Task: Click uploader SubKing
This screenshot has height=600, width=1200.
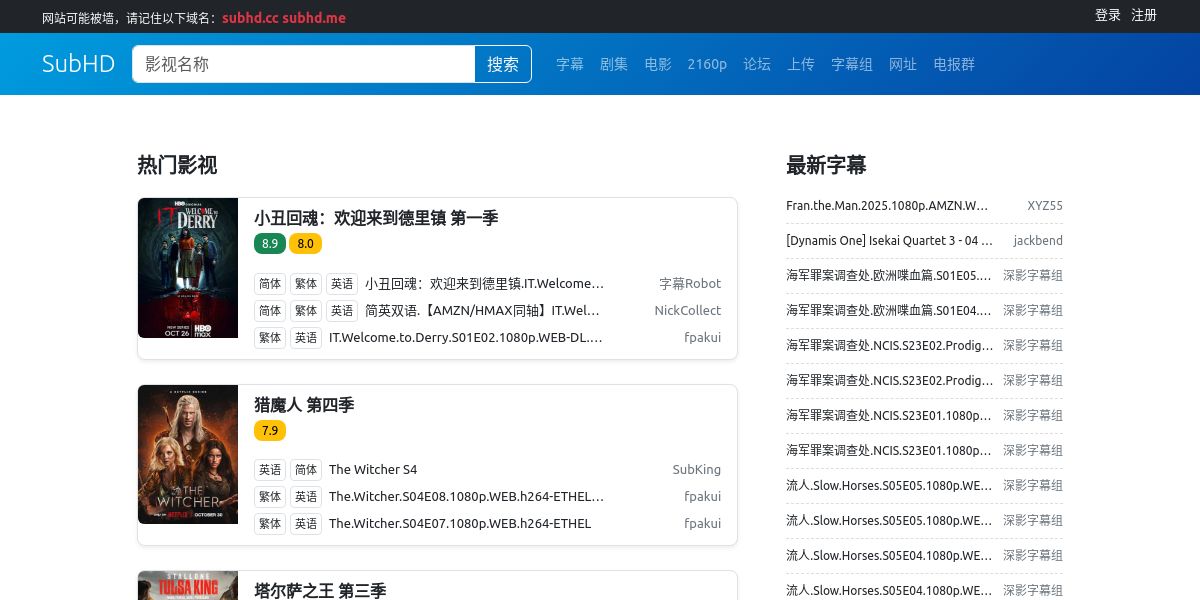Action: click(697, 470)
